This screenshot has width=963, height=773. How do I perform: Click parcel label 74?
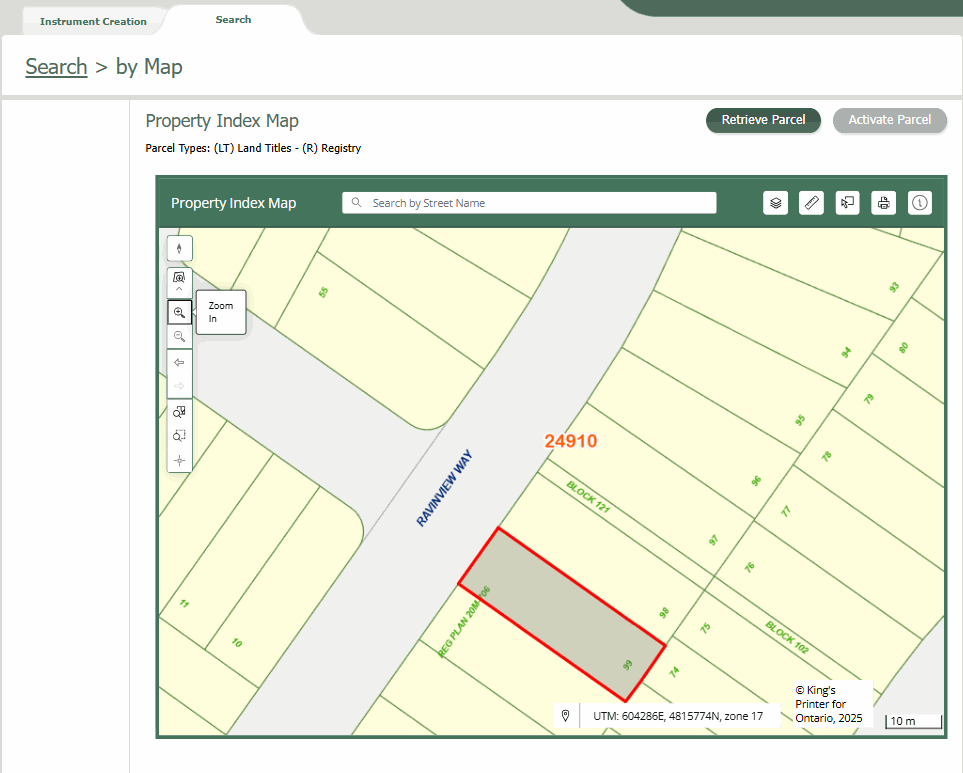674,672
